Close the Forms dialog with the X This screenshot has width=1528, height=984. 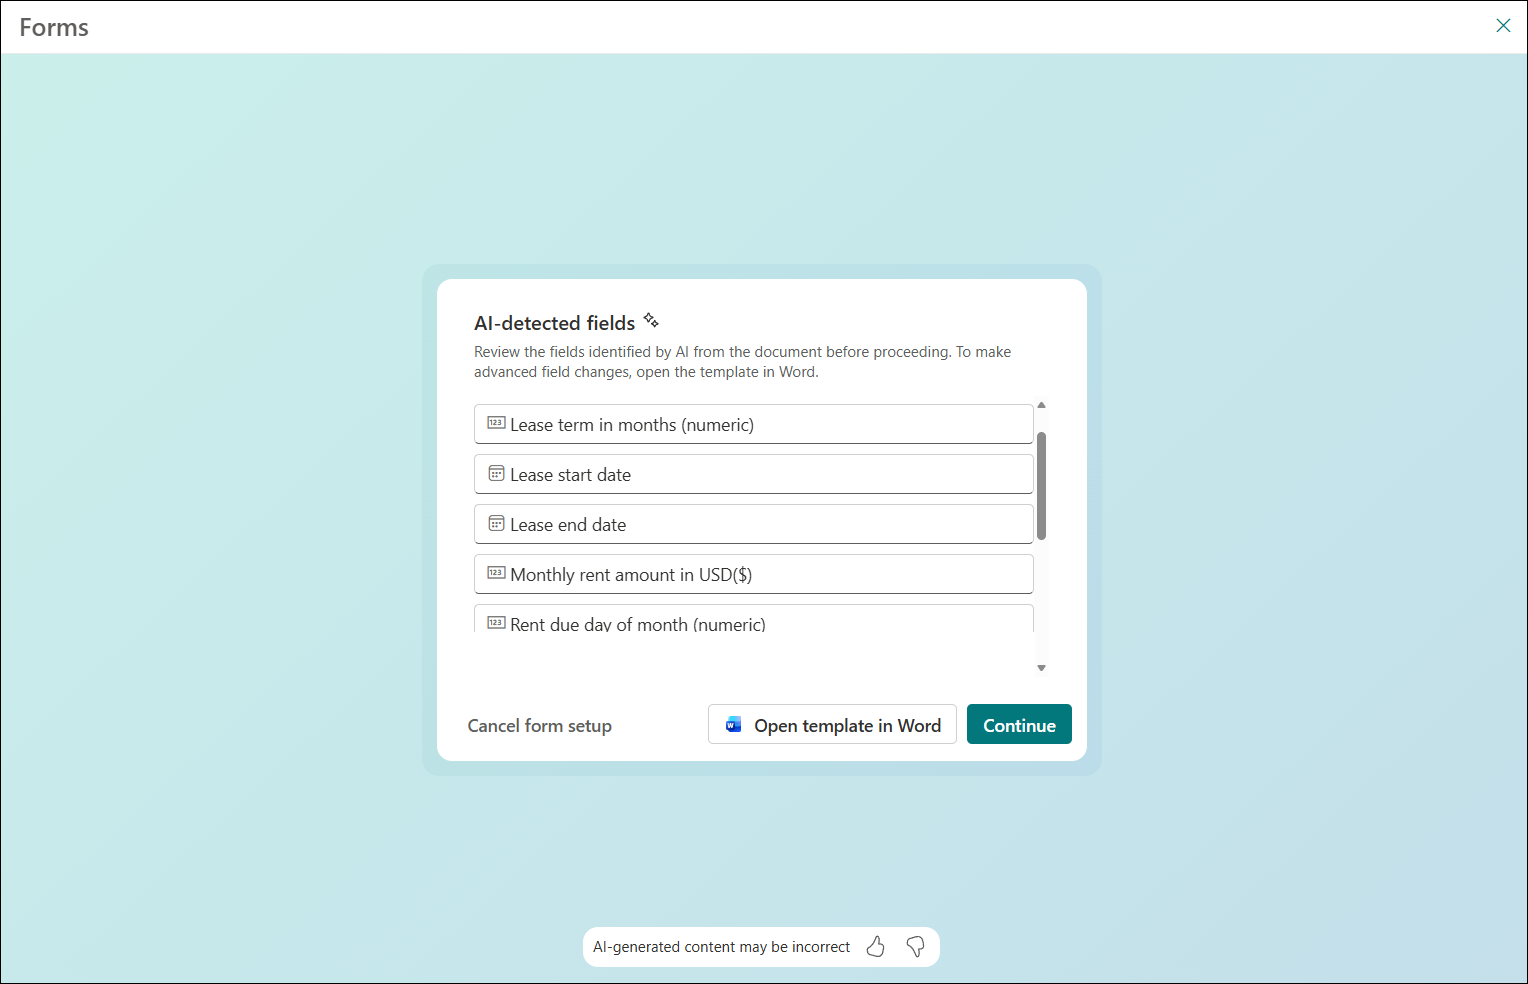pyautogui.click(x=1503, y=26)
